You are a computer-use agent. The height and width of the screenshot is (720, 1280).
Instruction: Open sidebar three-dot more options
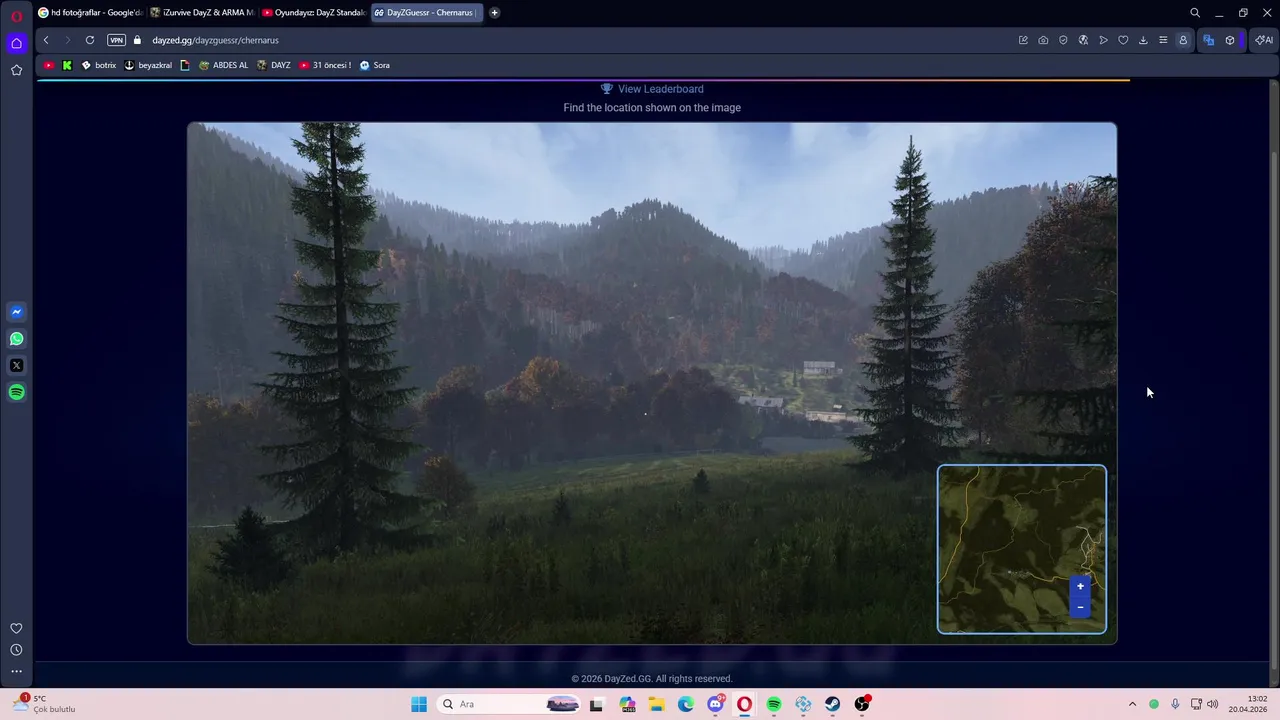pos(16,672)
